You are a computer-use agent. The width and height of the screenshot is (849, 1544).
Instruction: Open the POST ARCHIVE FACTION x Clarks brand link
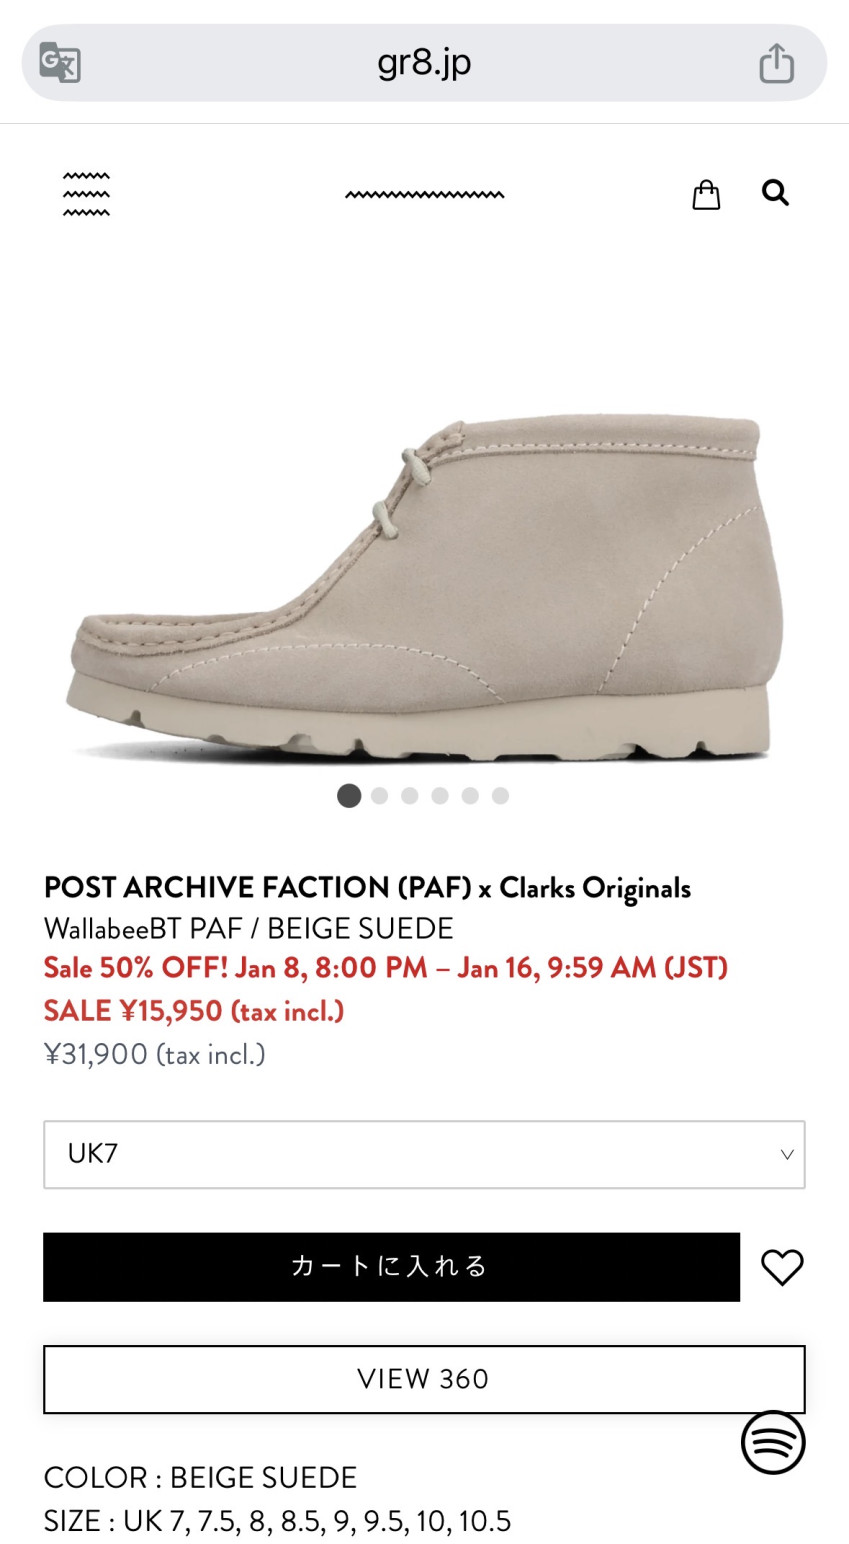click(367, 888)
